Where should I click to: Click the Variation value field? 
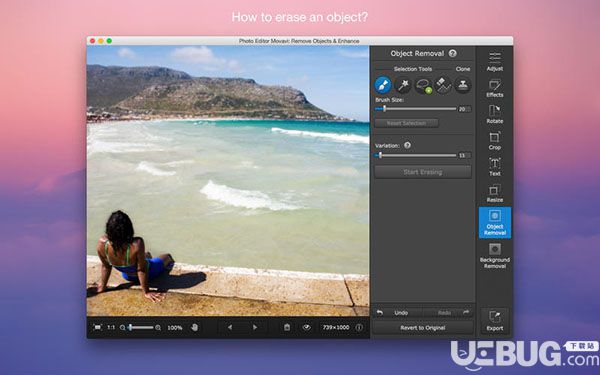[465, 155]
